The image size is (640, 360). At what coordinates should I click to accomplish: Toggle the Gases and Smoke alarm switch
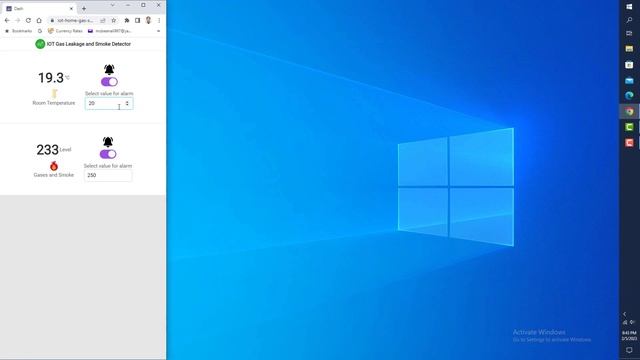pos(108,154)
